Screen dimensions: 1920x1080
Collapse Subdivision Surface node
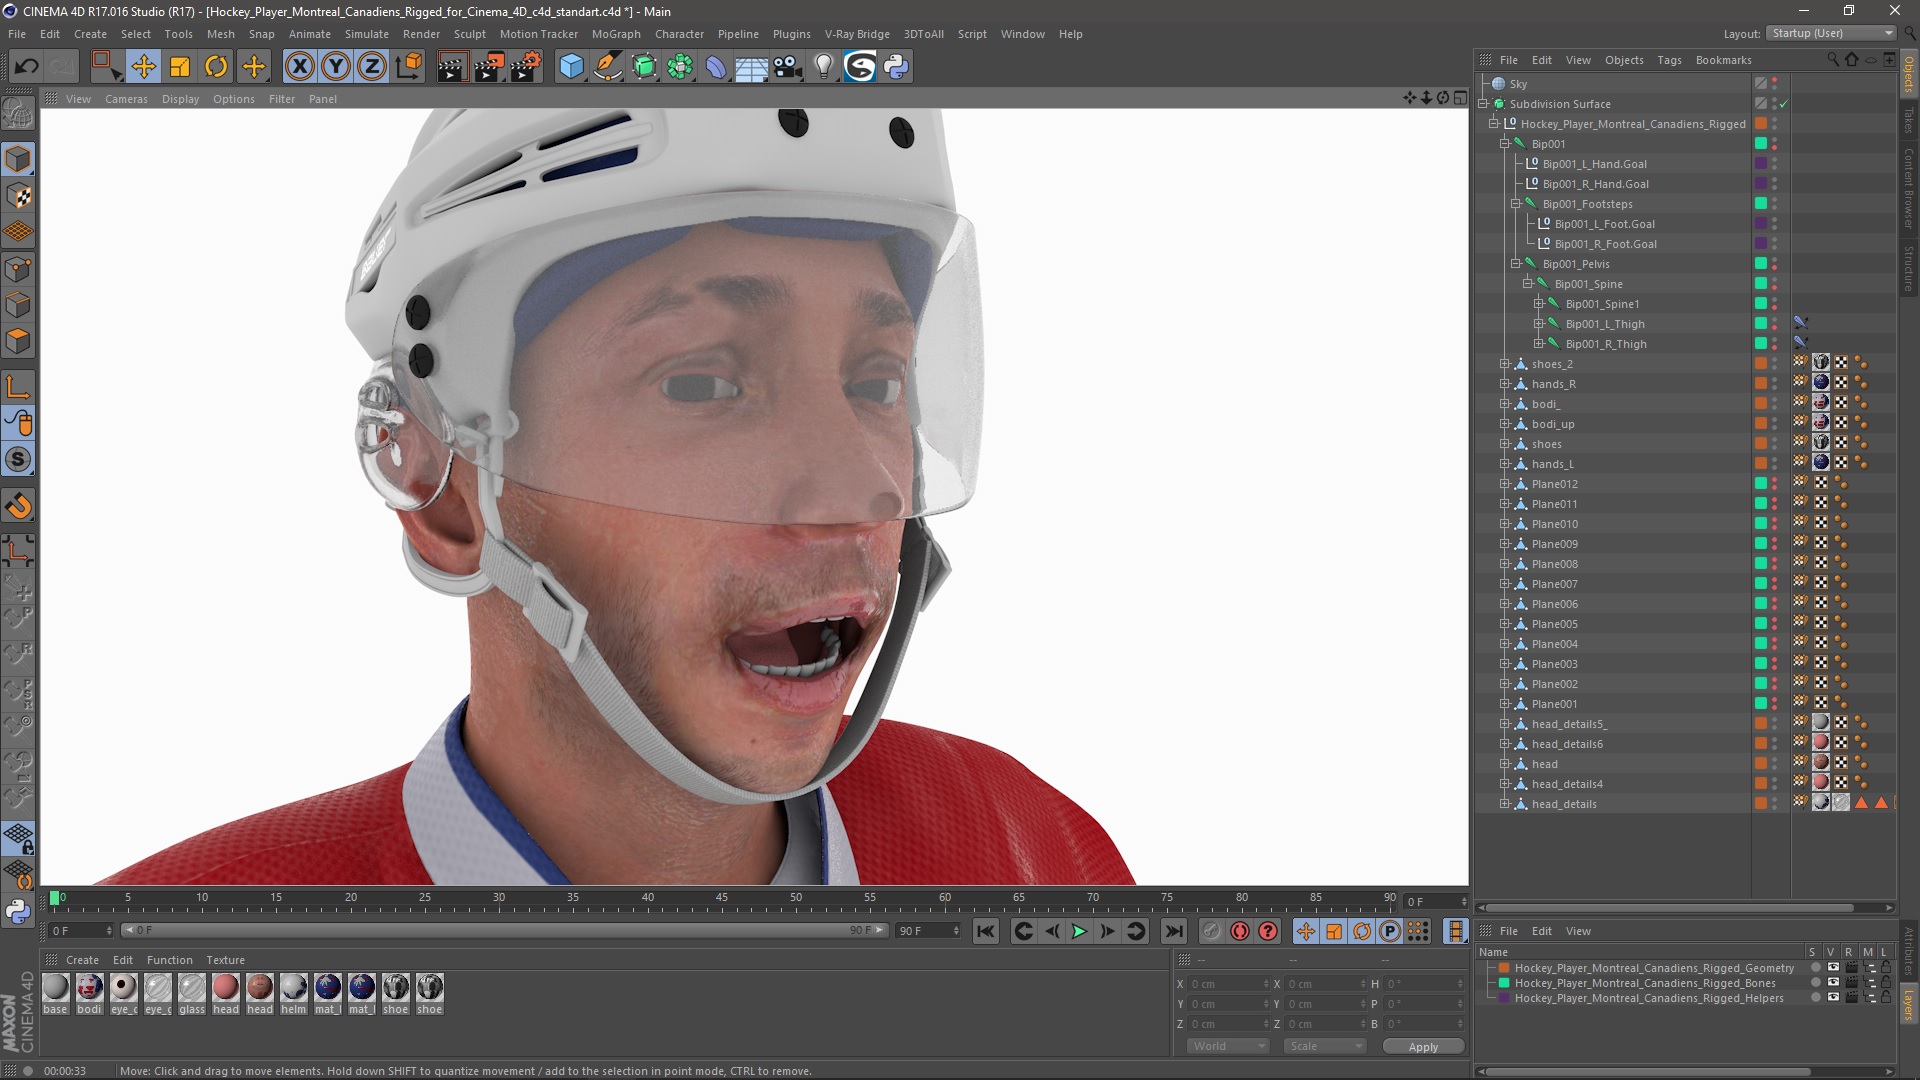click(x=1483, y=104)
